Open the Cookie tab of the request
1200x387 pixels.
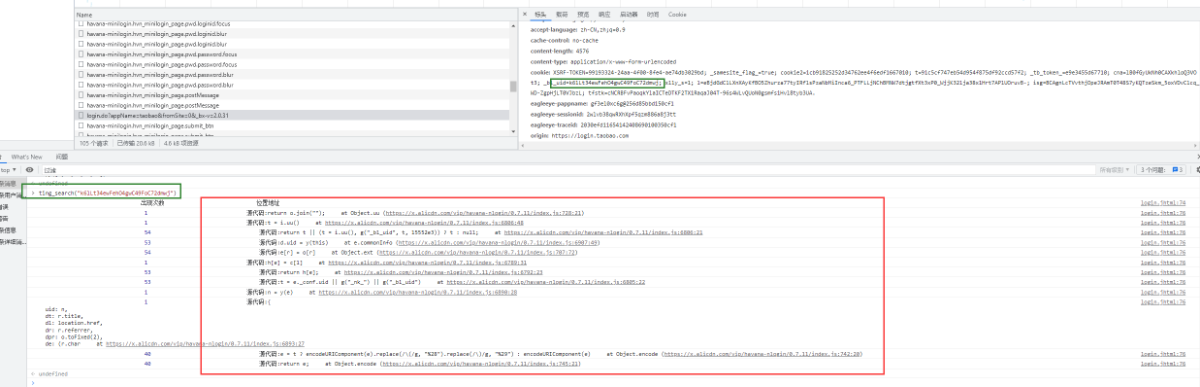point(677,15)
